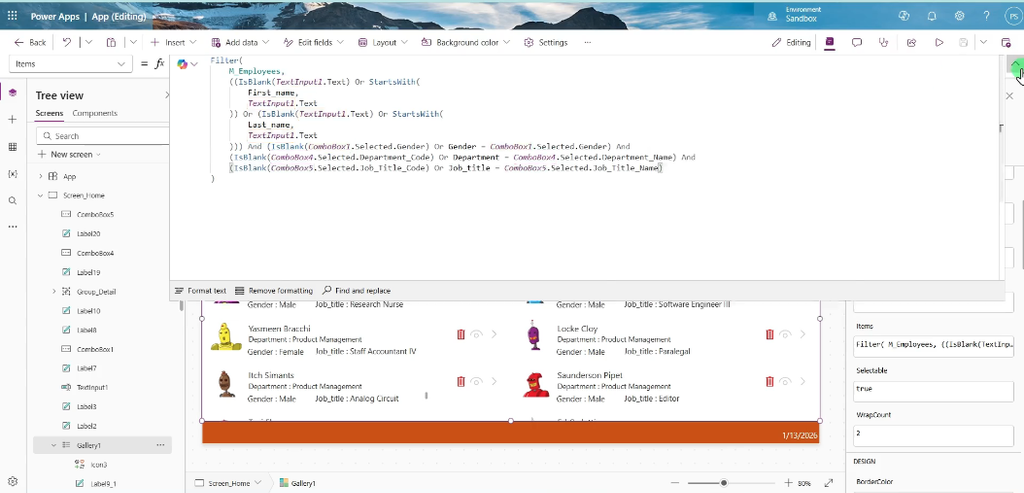This screenshot has width=1024, height=493.
Task: Click Tree view Search field
Action: (x=103, y=136)
